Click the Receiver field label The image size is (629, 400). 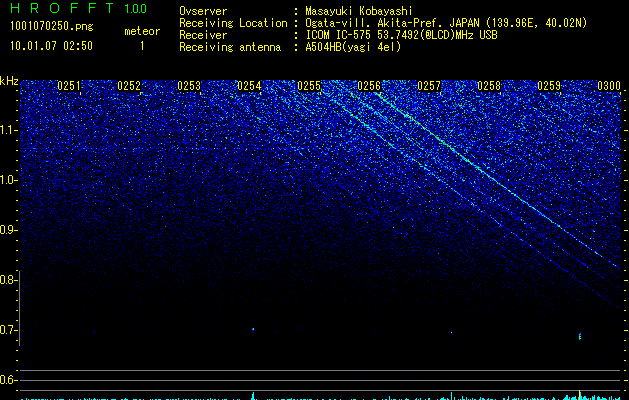203,35
